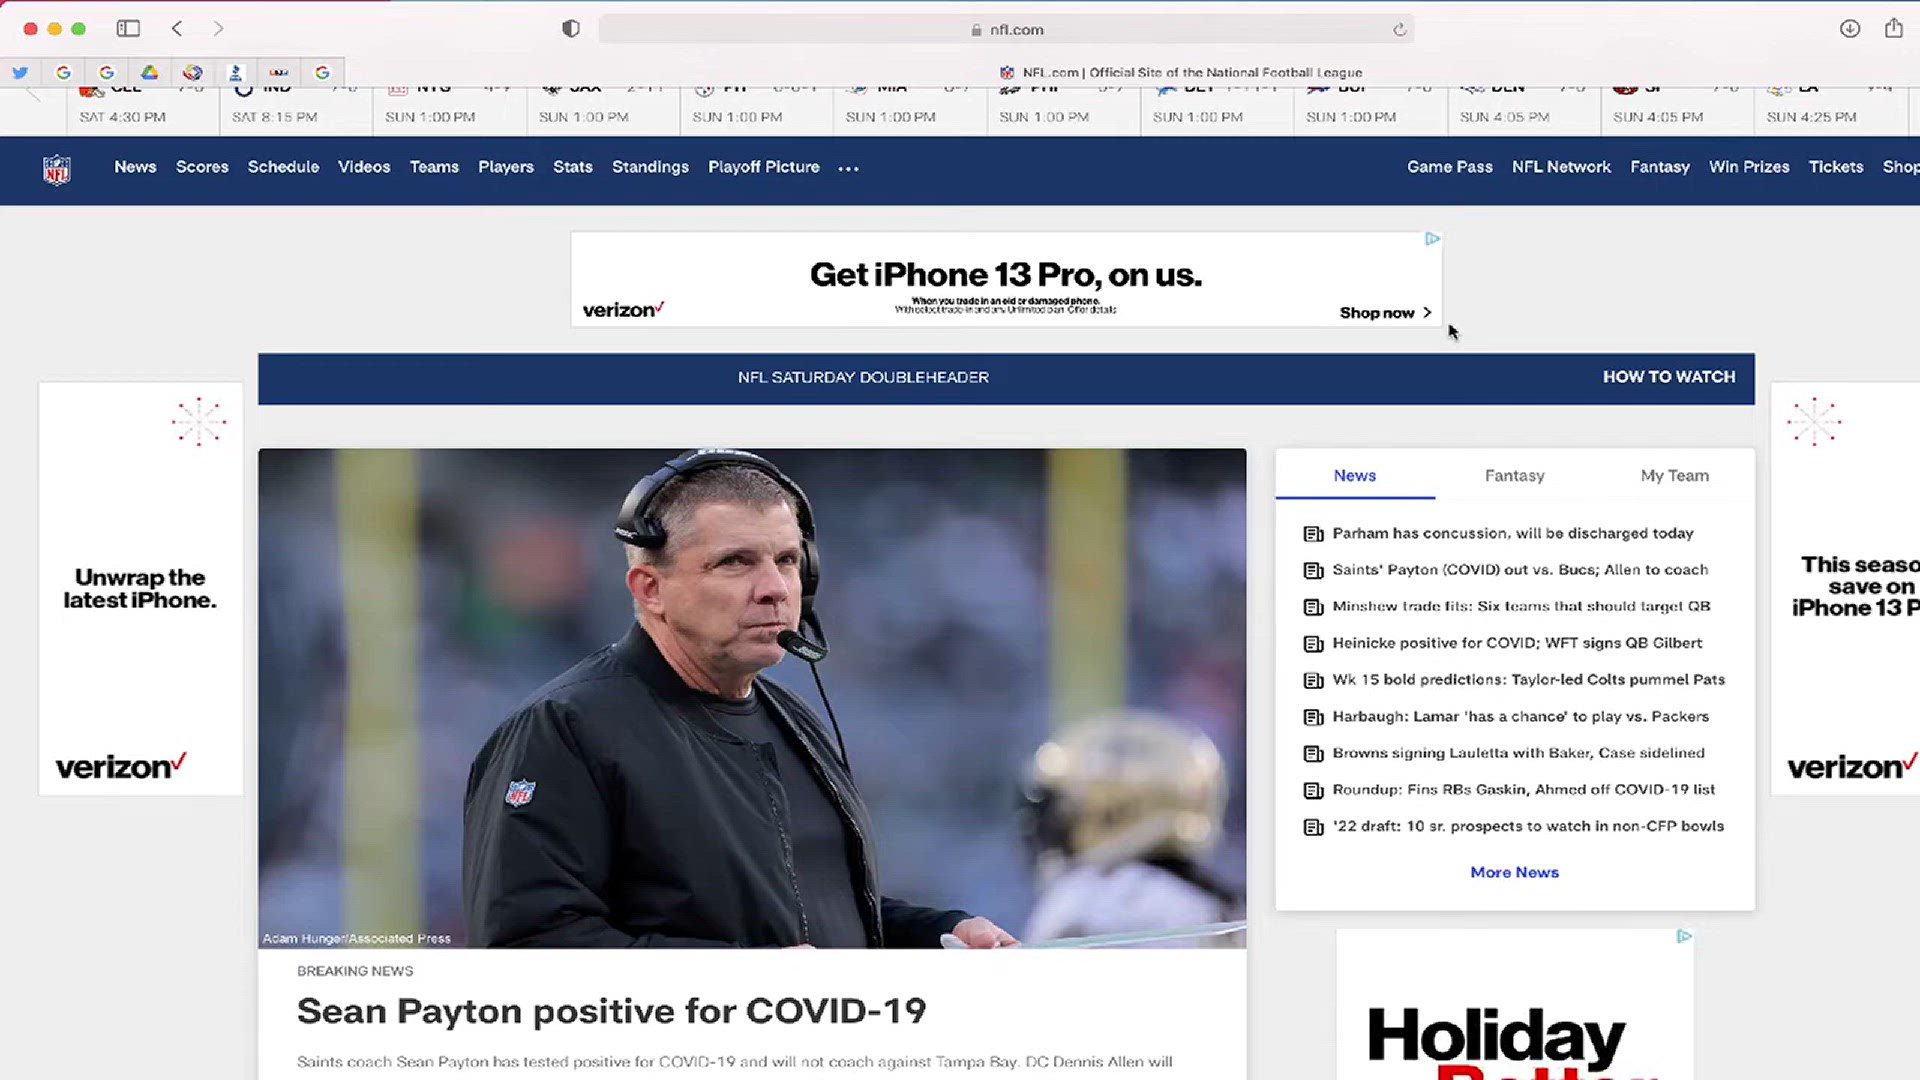
Task: Click the lock icon in the address bar
Action: (976, 30)
